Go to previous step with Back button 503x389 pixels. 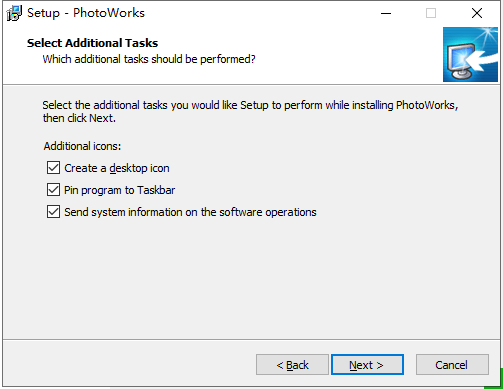click(292, 365)
